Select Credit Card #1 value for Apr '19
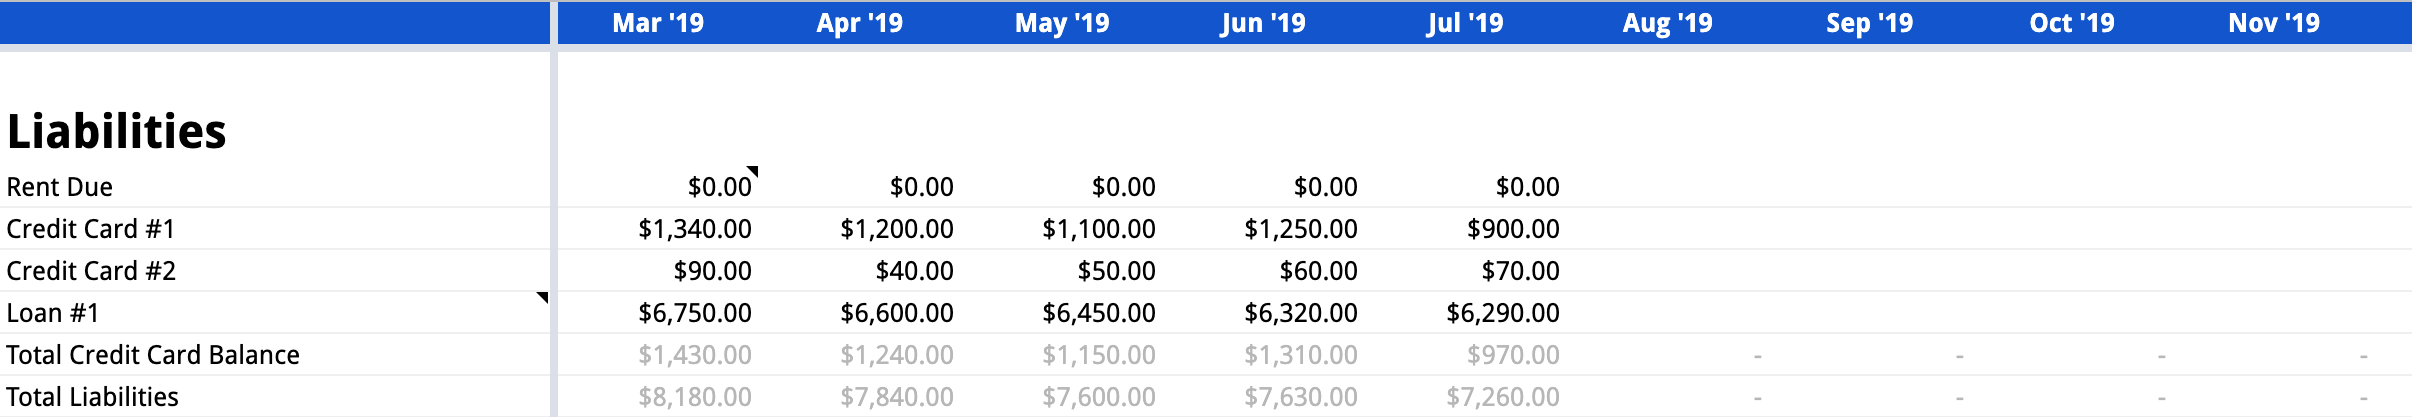Viewport: 2412px width, 417px height. [896, 229]
